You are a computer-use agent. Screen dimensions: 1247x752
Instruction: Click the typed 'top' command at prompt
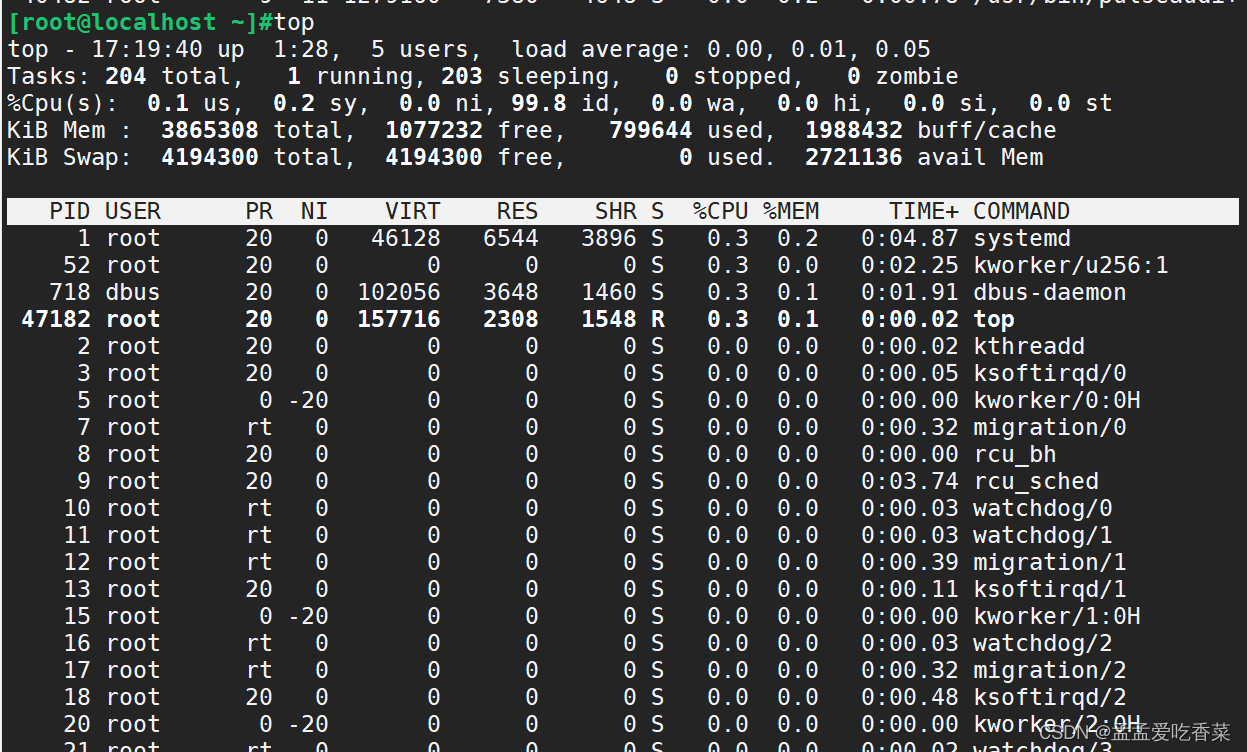coord(294,22)
